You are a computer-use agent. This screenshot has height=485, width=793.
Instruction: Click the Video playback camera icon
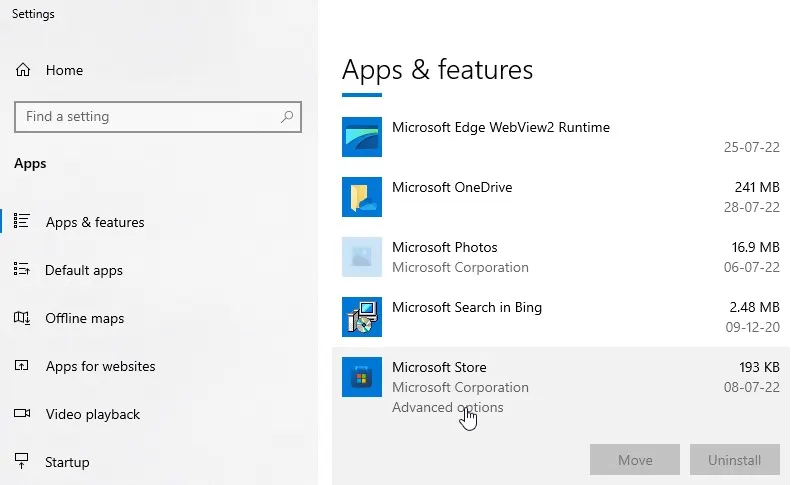point(22,413)
